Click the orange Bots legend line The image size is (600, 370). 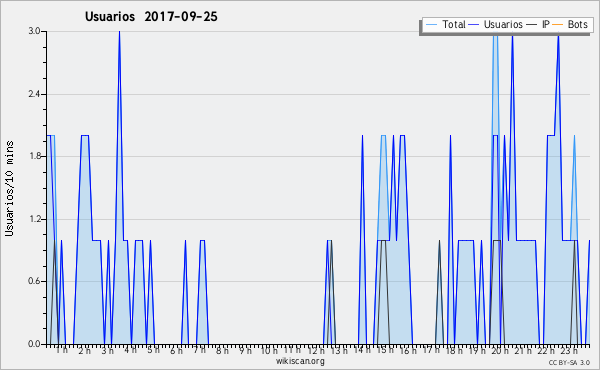(x=558, y=25)
